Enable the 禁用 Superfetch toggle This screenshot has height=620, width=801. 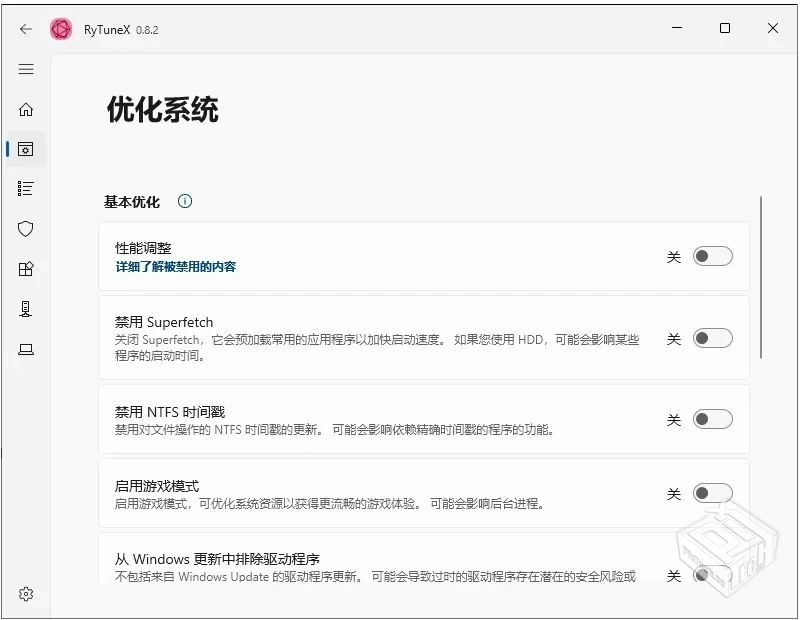[713, 340]
